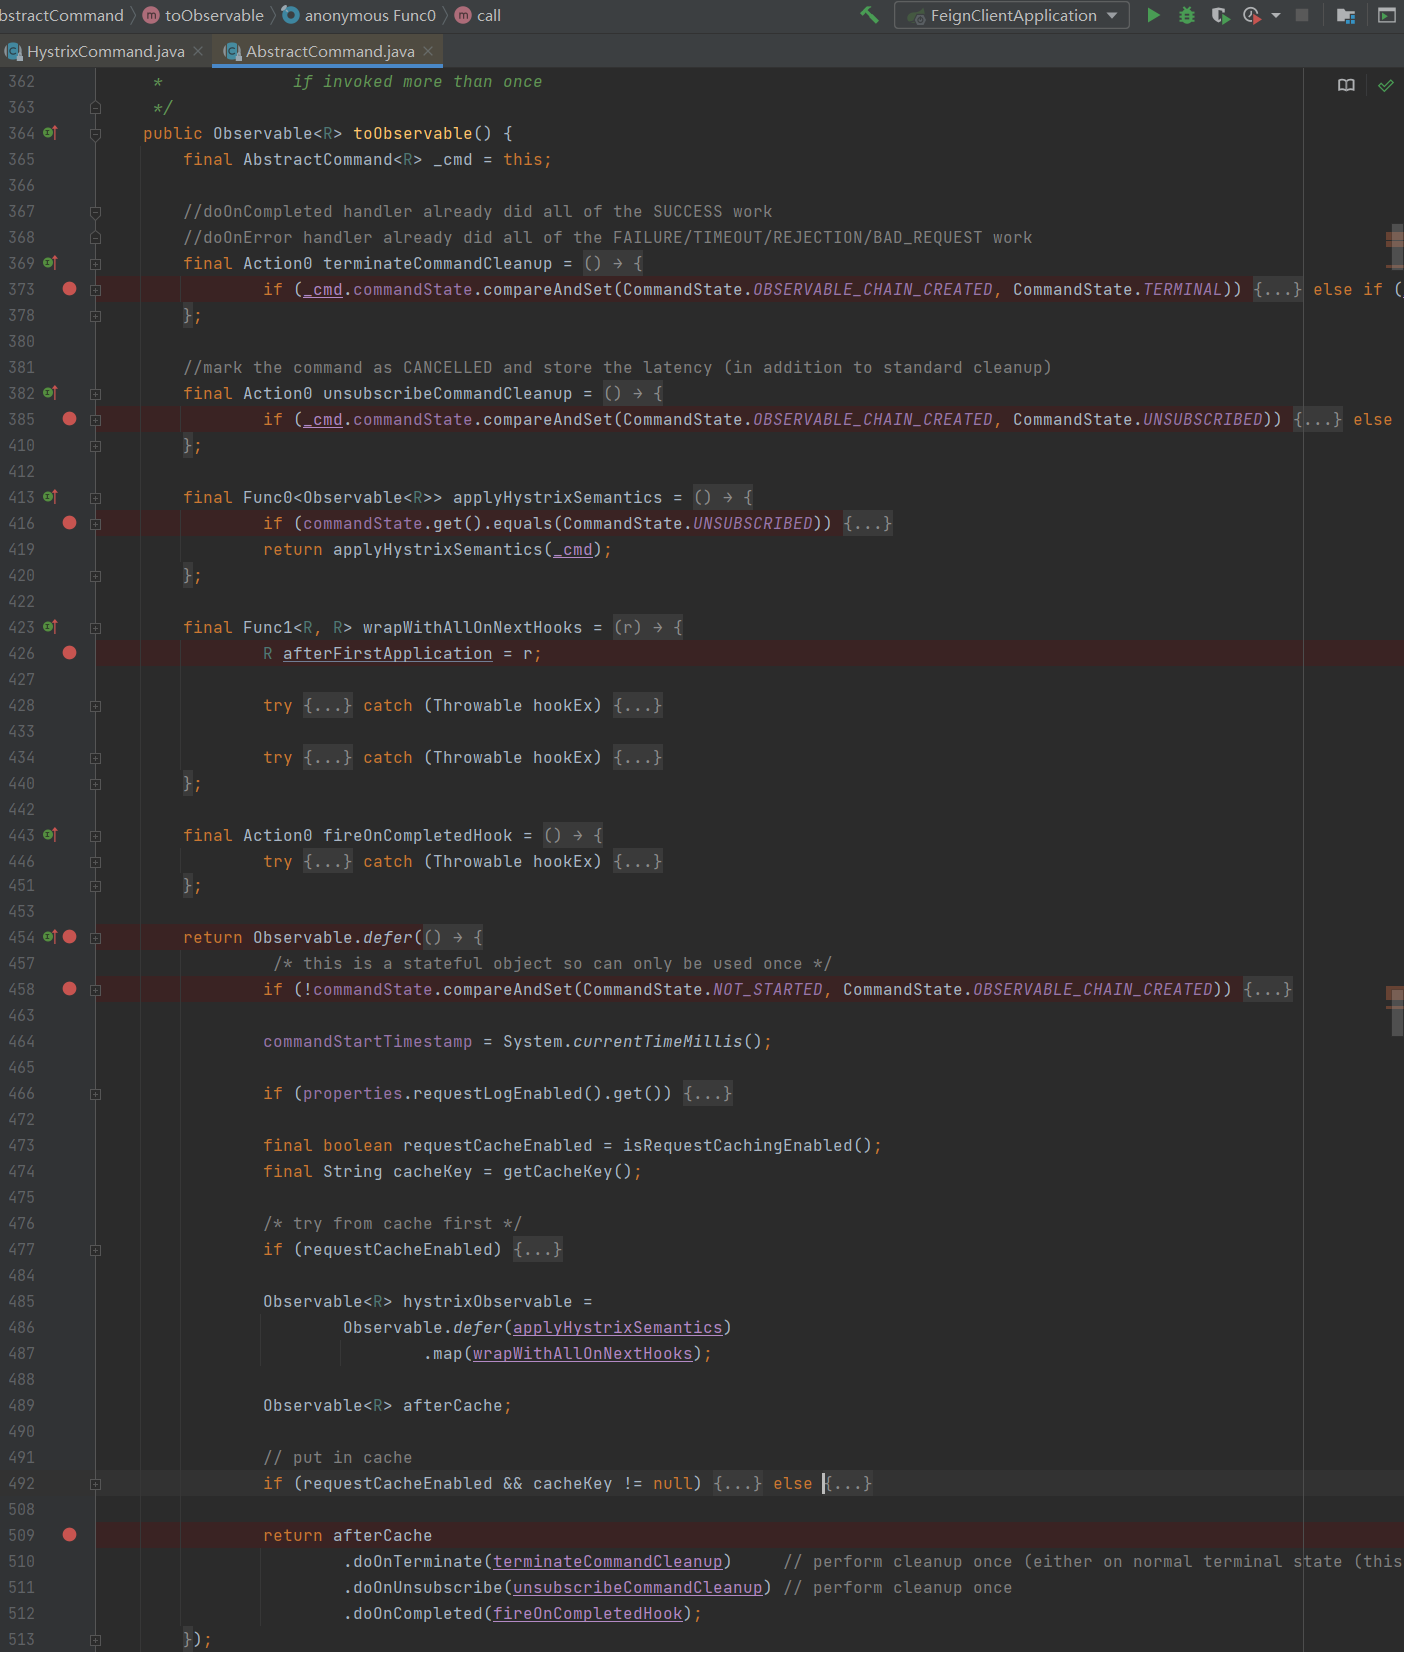
Task: Click the underlined wrapWithAllOnNextHooks reference on line 487
Action: [x=582, y=1353]
